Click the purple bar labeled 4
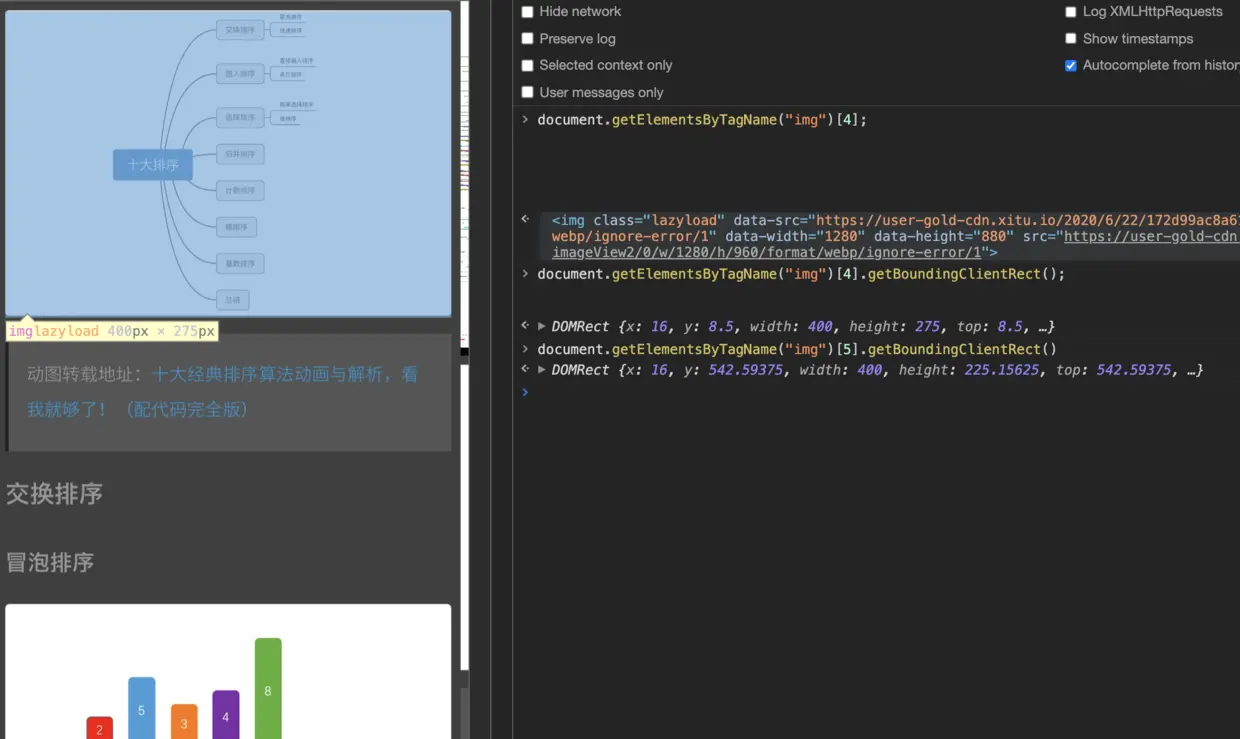1240x739 pixels. pos(226,715)
